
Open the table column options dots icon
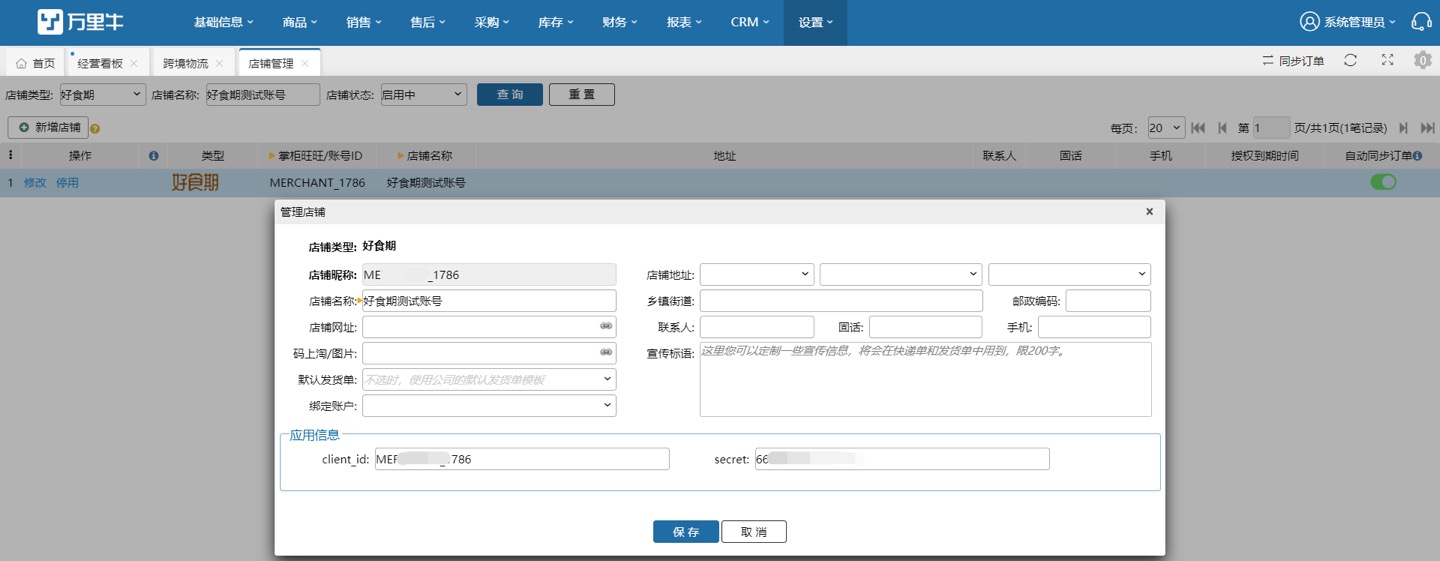[11, 156]
